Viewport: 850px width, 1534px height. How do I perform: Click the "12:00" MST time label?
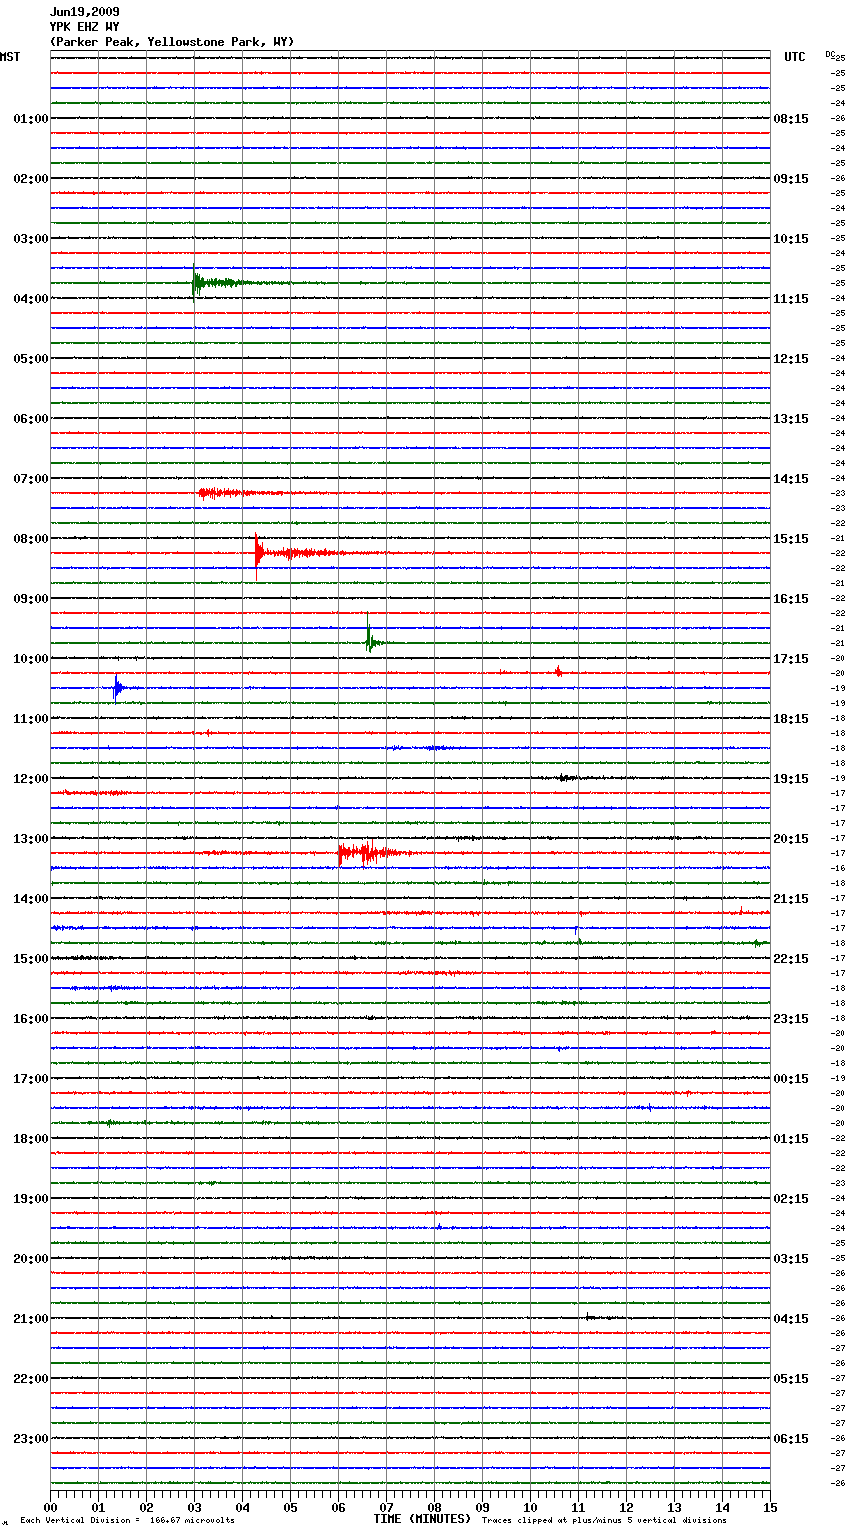[31, 779]
